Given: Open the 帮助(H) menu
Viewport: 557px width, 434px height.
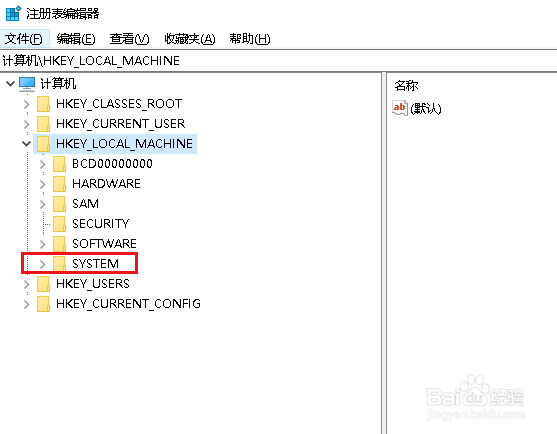Looking at the screenshot, I should click(249, 38).
